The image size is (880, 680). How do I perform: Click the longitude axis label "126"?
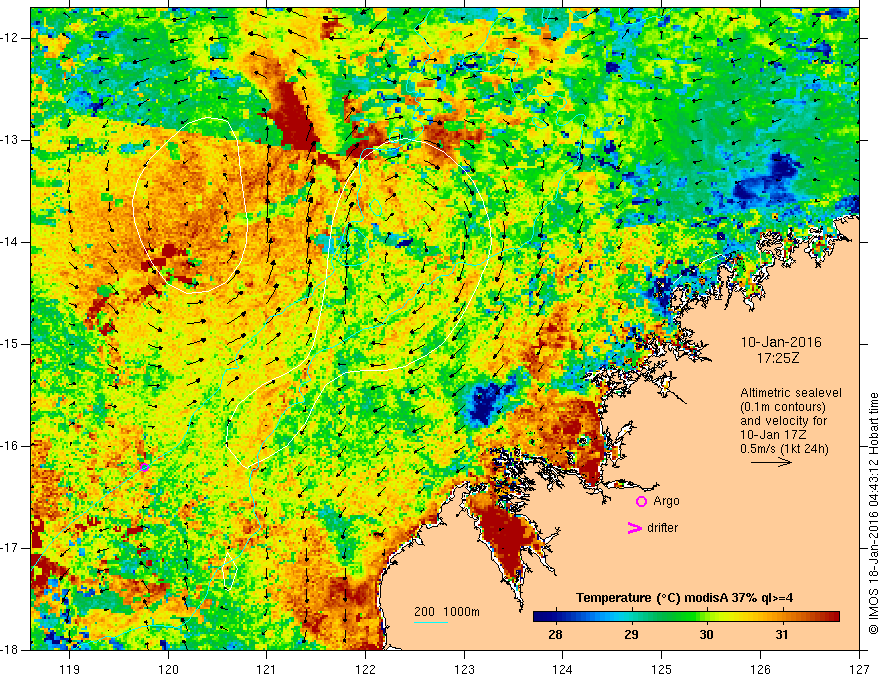point(760,669)
